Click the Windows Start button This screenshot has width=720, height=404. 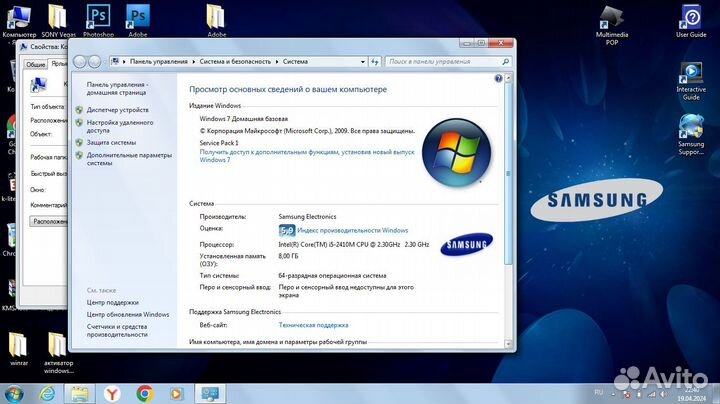(13, 394)
